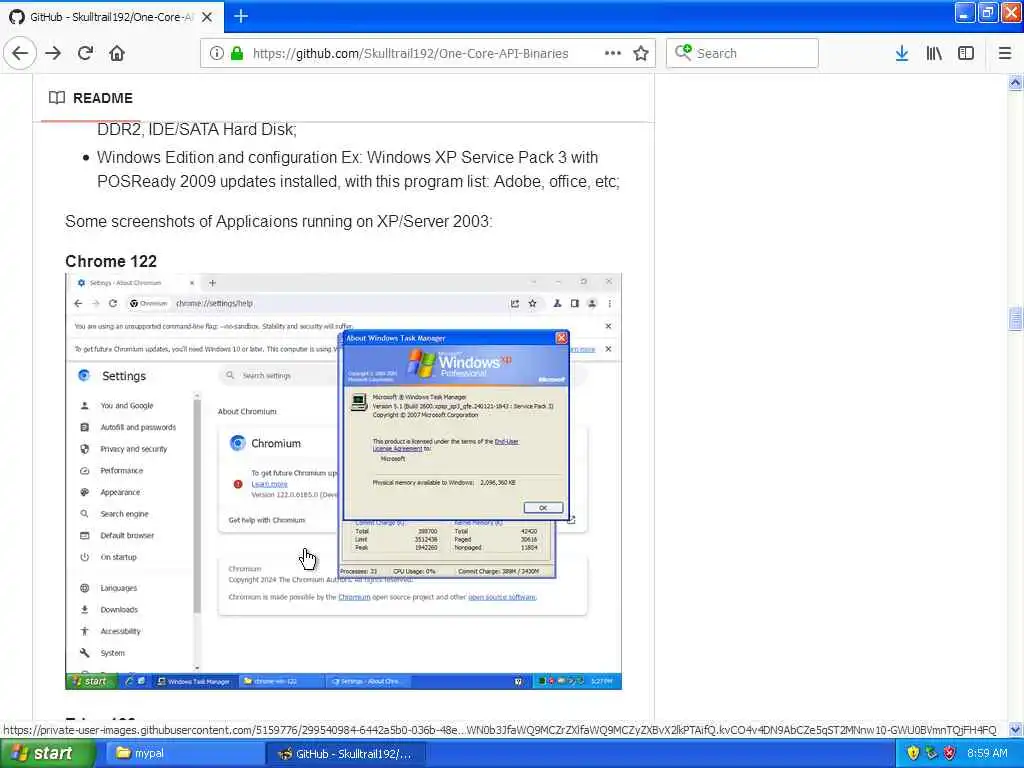This screenshot has width=1024, height=768.
Task: Open page actions three-dot menu
Action: point(613,53)
